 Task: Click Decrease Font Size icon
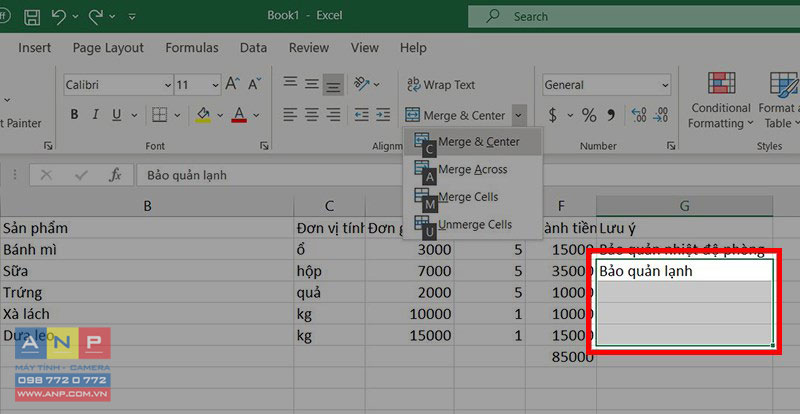[255, 84]
